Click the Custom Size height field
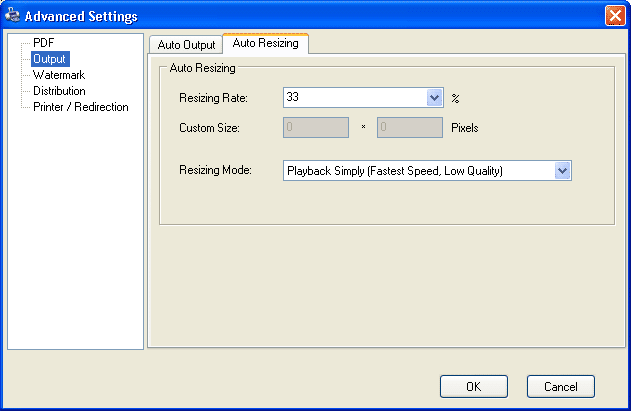Screen dimensions: 631x411 pos(410,128)
